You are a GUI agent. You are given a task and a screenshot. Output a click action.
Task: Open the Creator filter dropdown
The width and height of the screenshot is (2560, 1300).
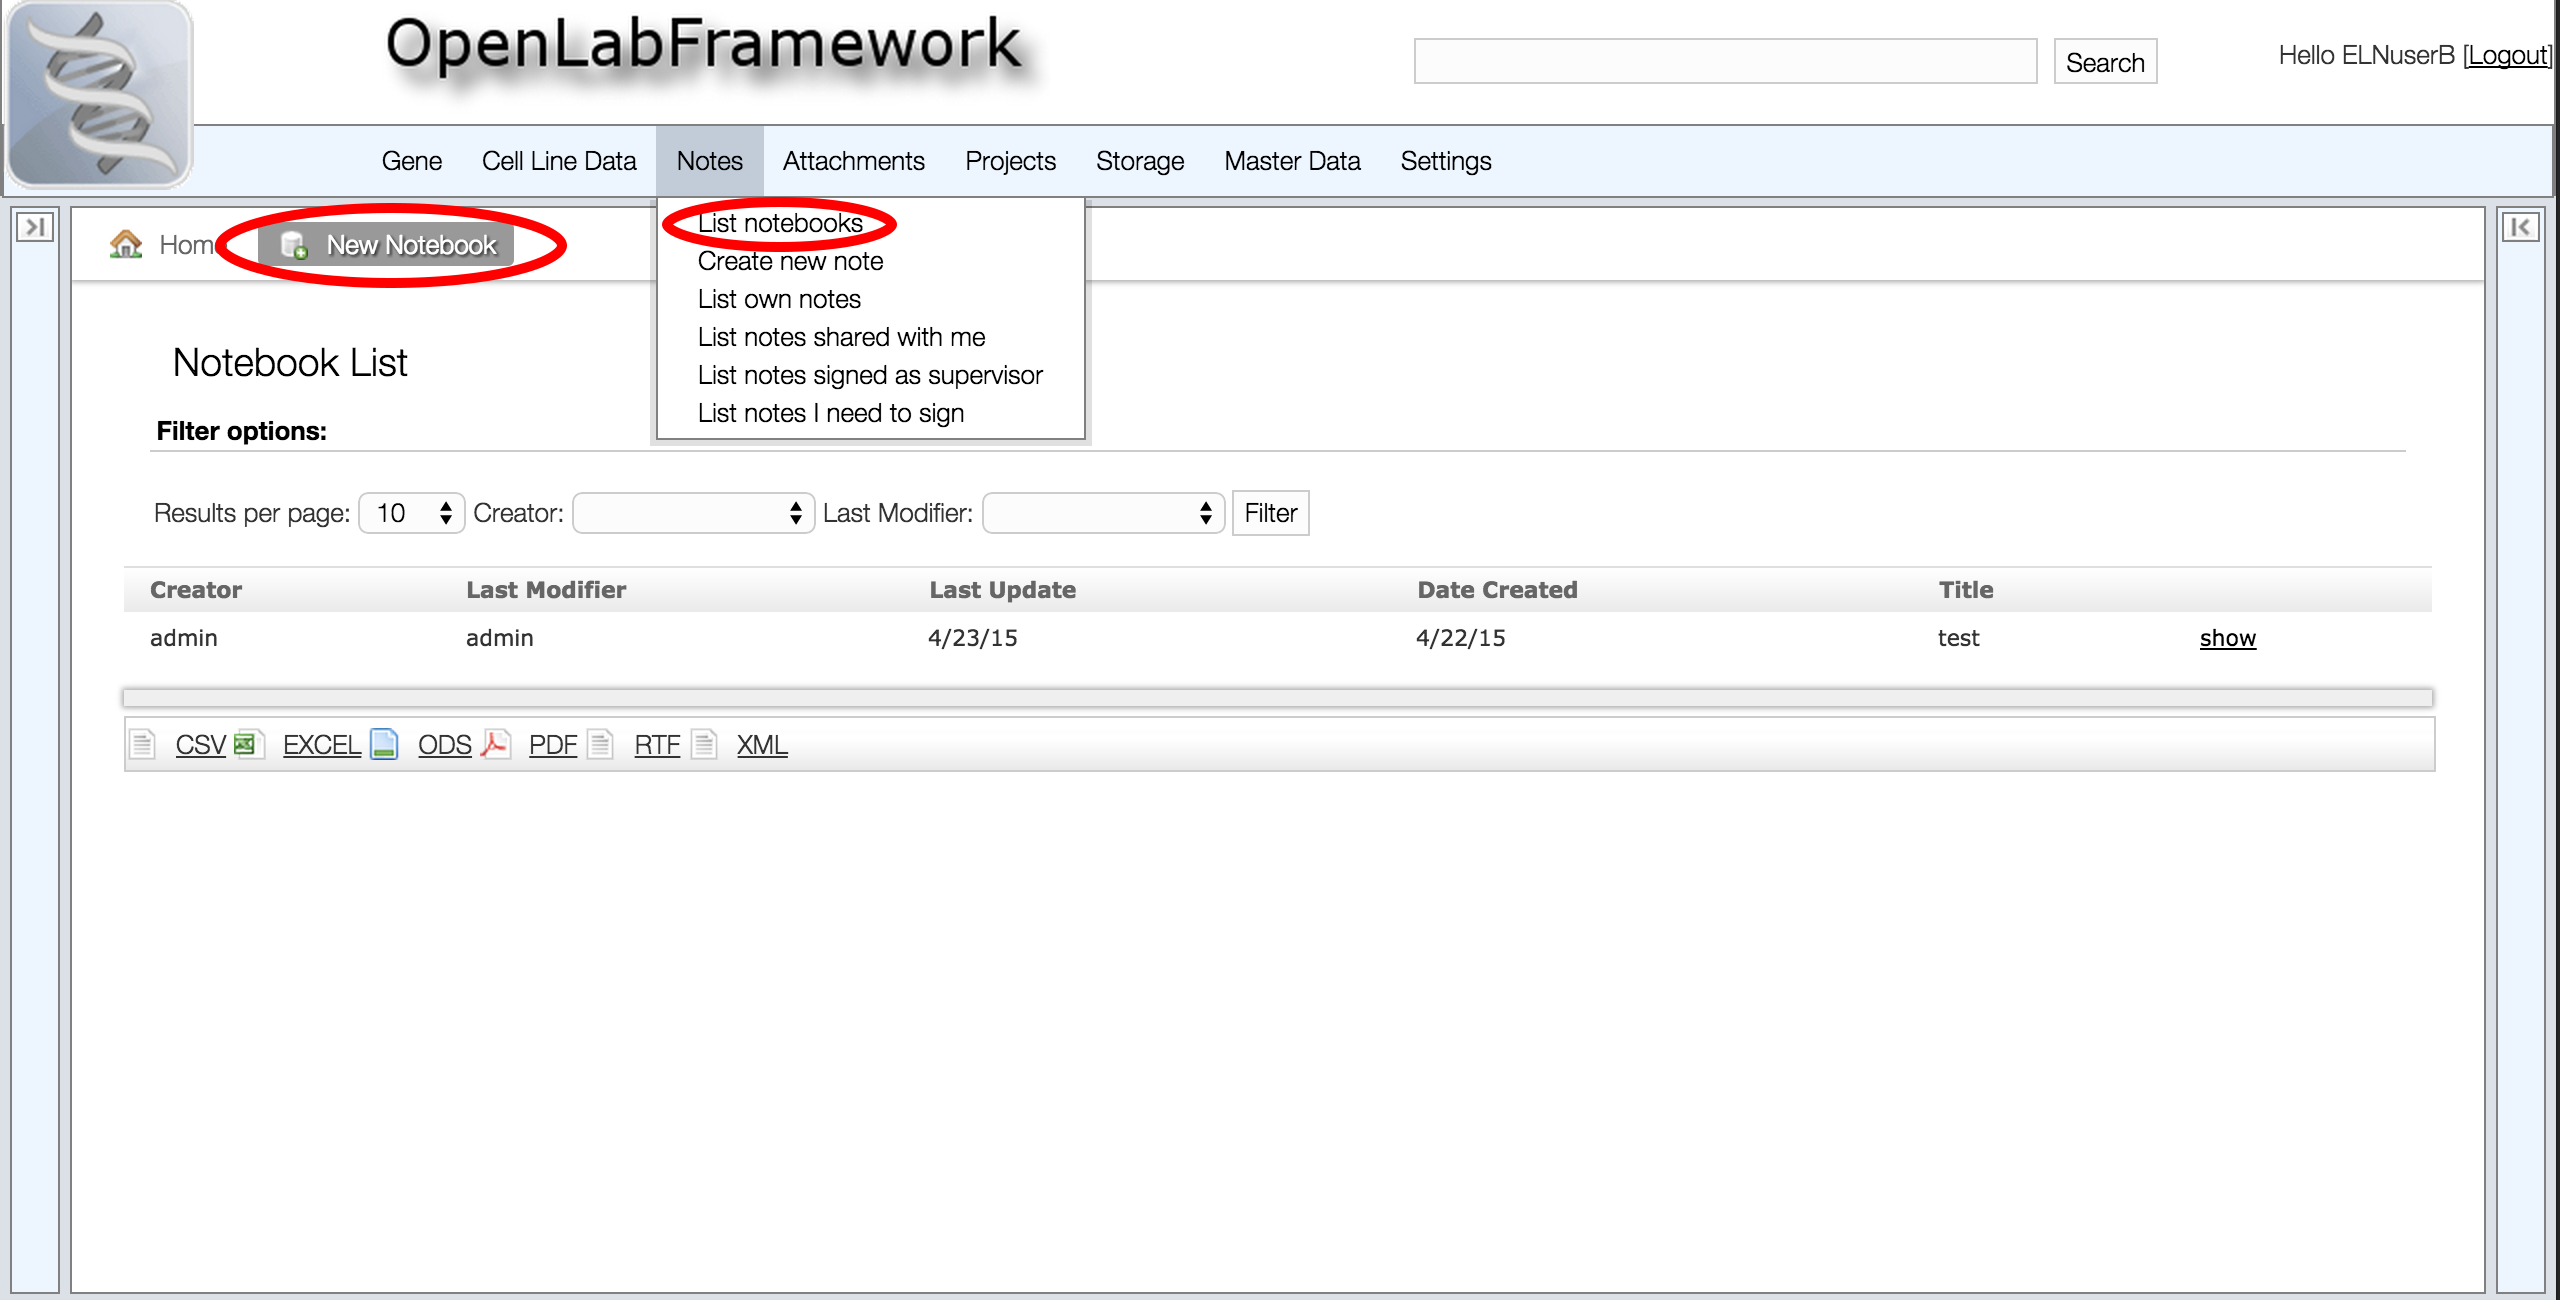[x=693, y=513]
